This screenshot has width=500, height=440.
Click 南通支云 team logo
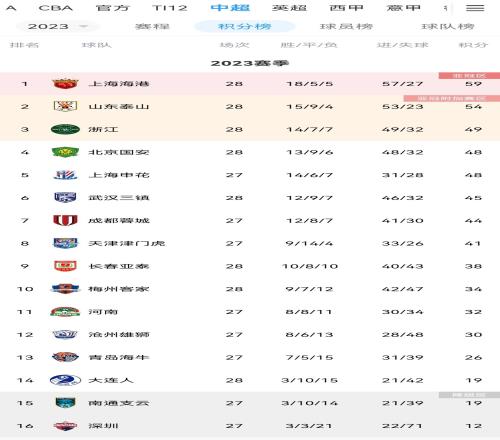coord(65,403)
